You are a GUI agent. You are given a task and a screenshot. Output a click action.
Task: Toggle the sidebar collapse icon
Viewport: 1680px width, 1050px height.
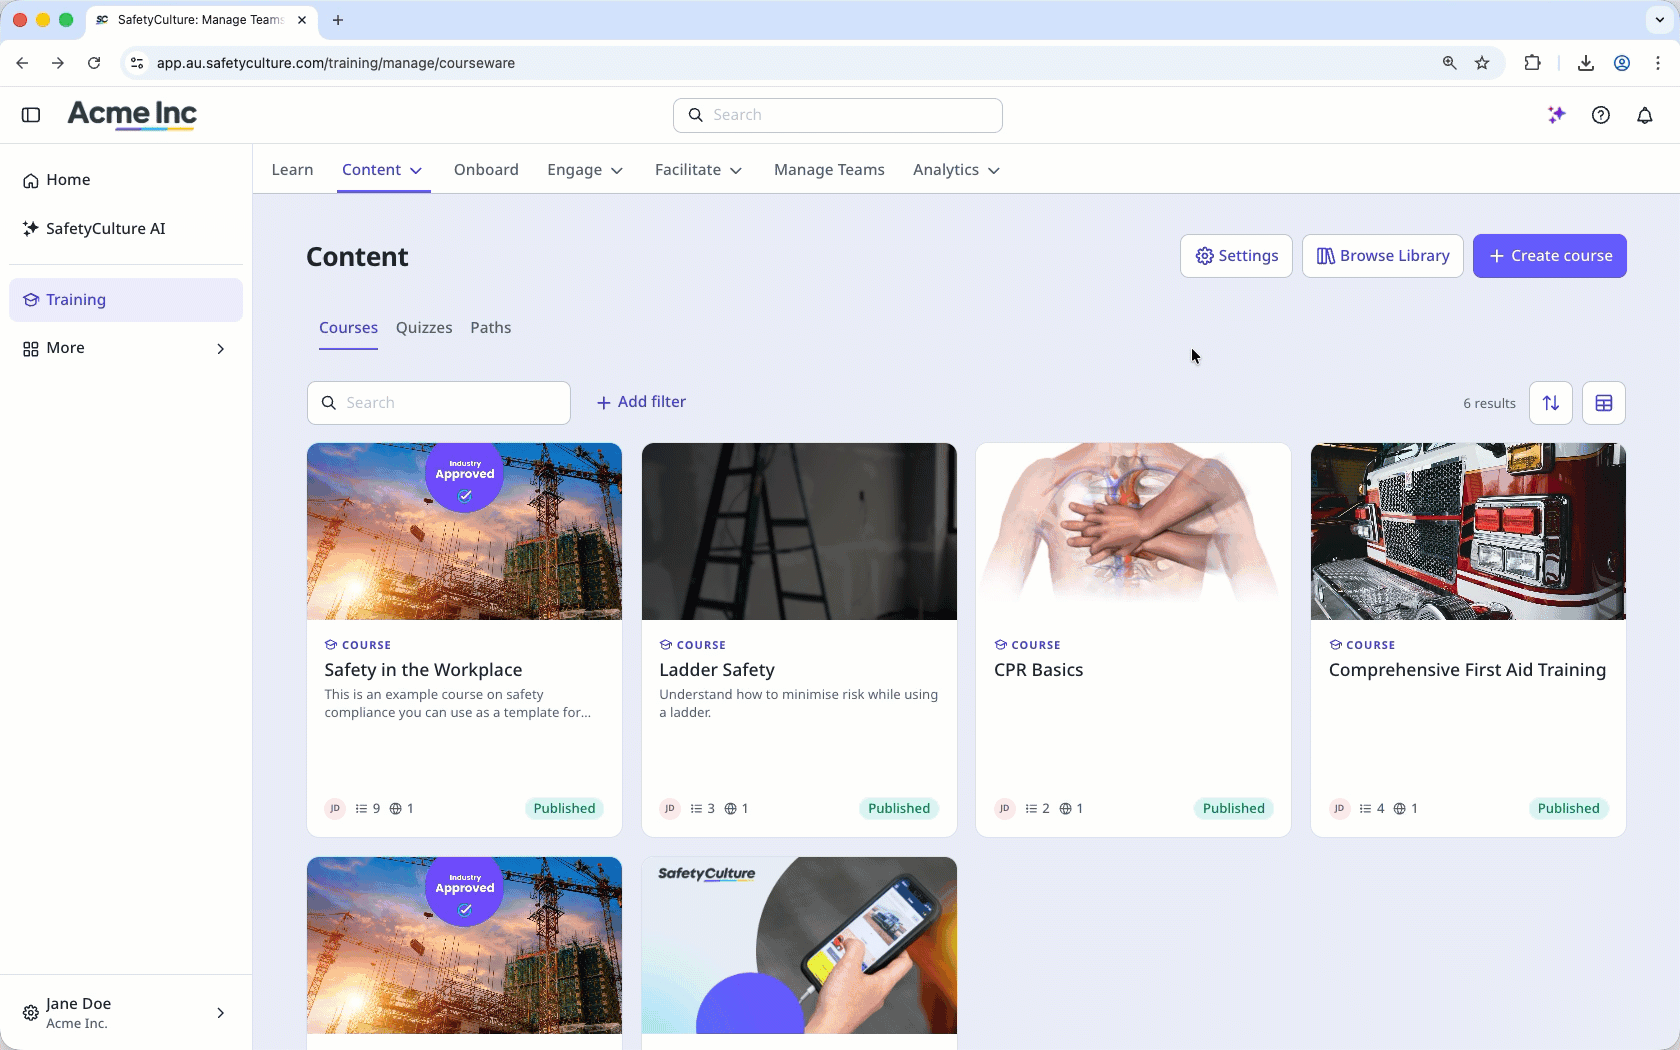(31, 115)
